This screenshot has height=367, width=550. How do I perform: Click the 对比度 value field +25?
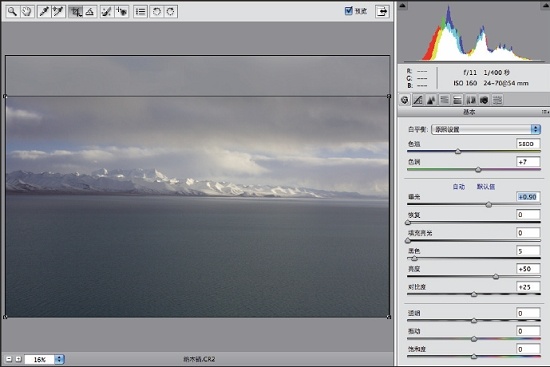tap(528, 287)
